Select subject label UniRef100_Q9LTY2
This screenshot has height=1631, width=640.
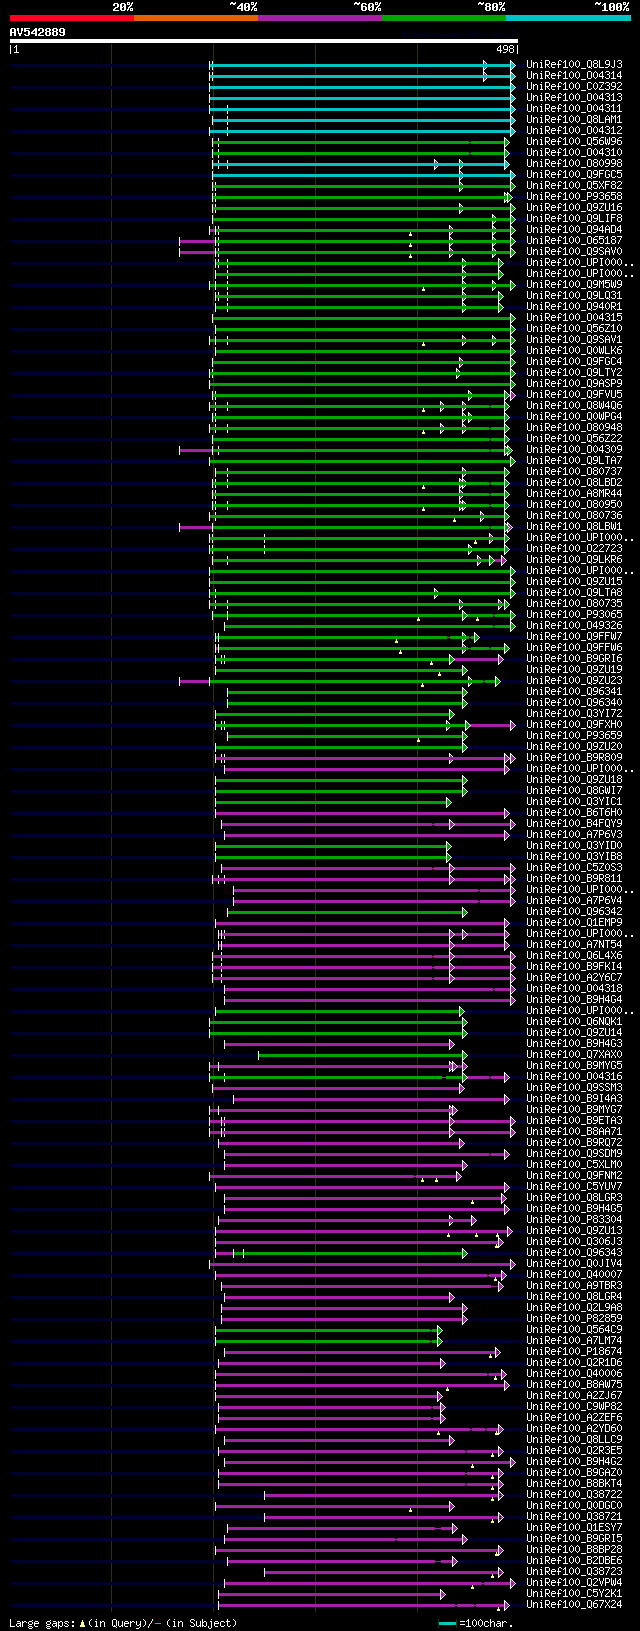click(574, 372)
